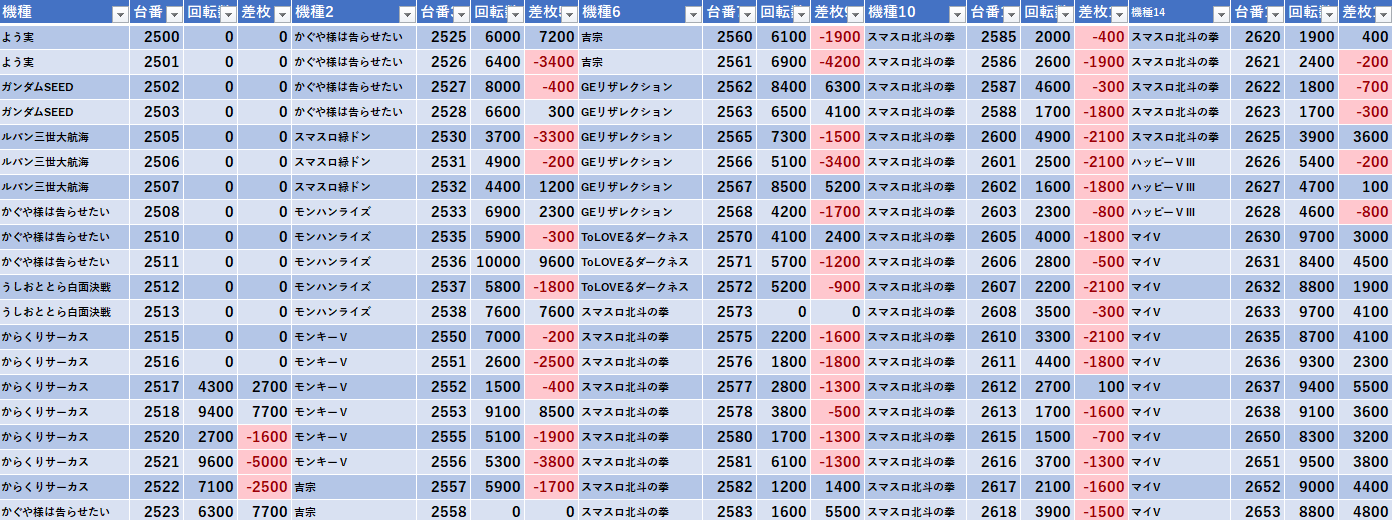Open the 機種 column filter dropdown
Viewport: 1392px width, 520px height.
tap(120, 14)
